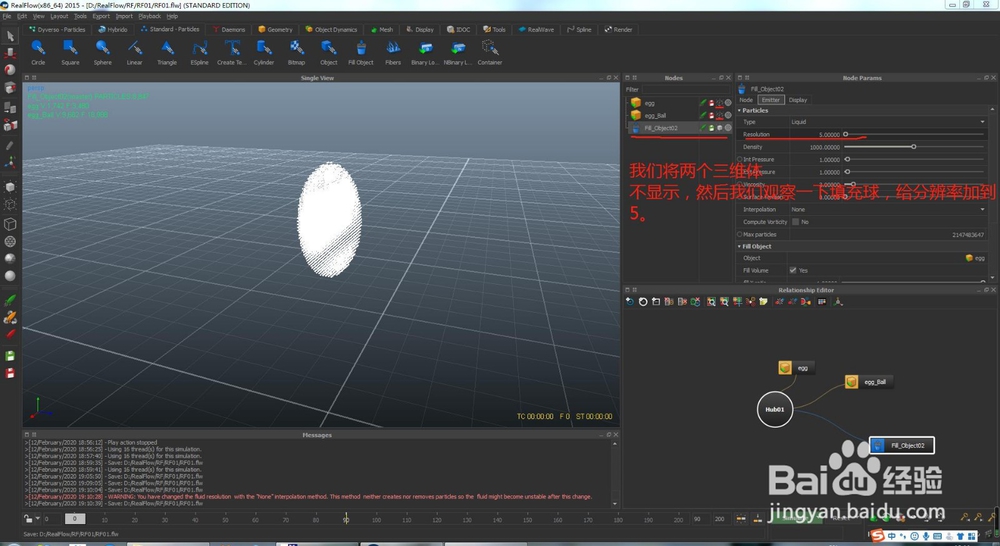Click the Filter input field in Nodes panel
Screen dimensions: 1000x546
point(686,89)
